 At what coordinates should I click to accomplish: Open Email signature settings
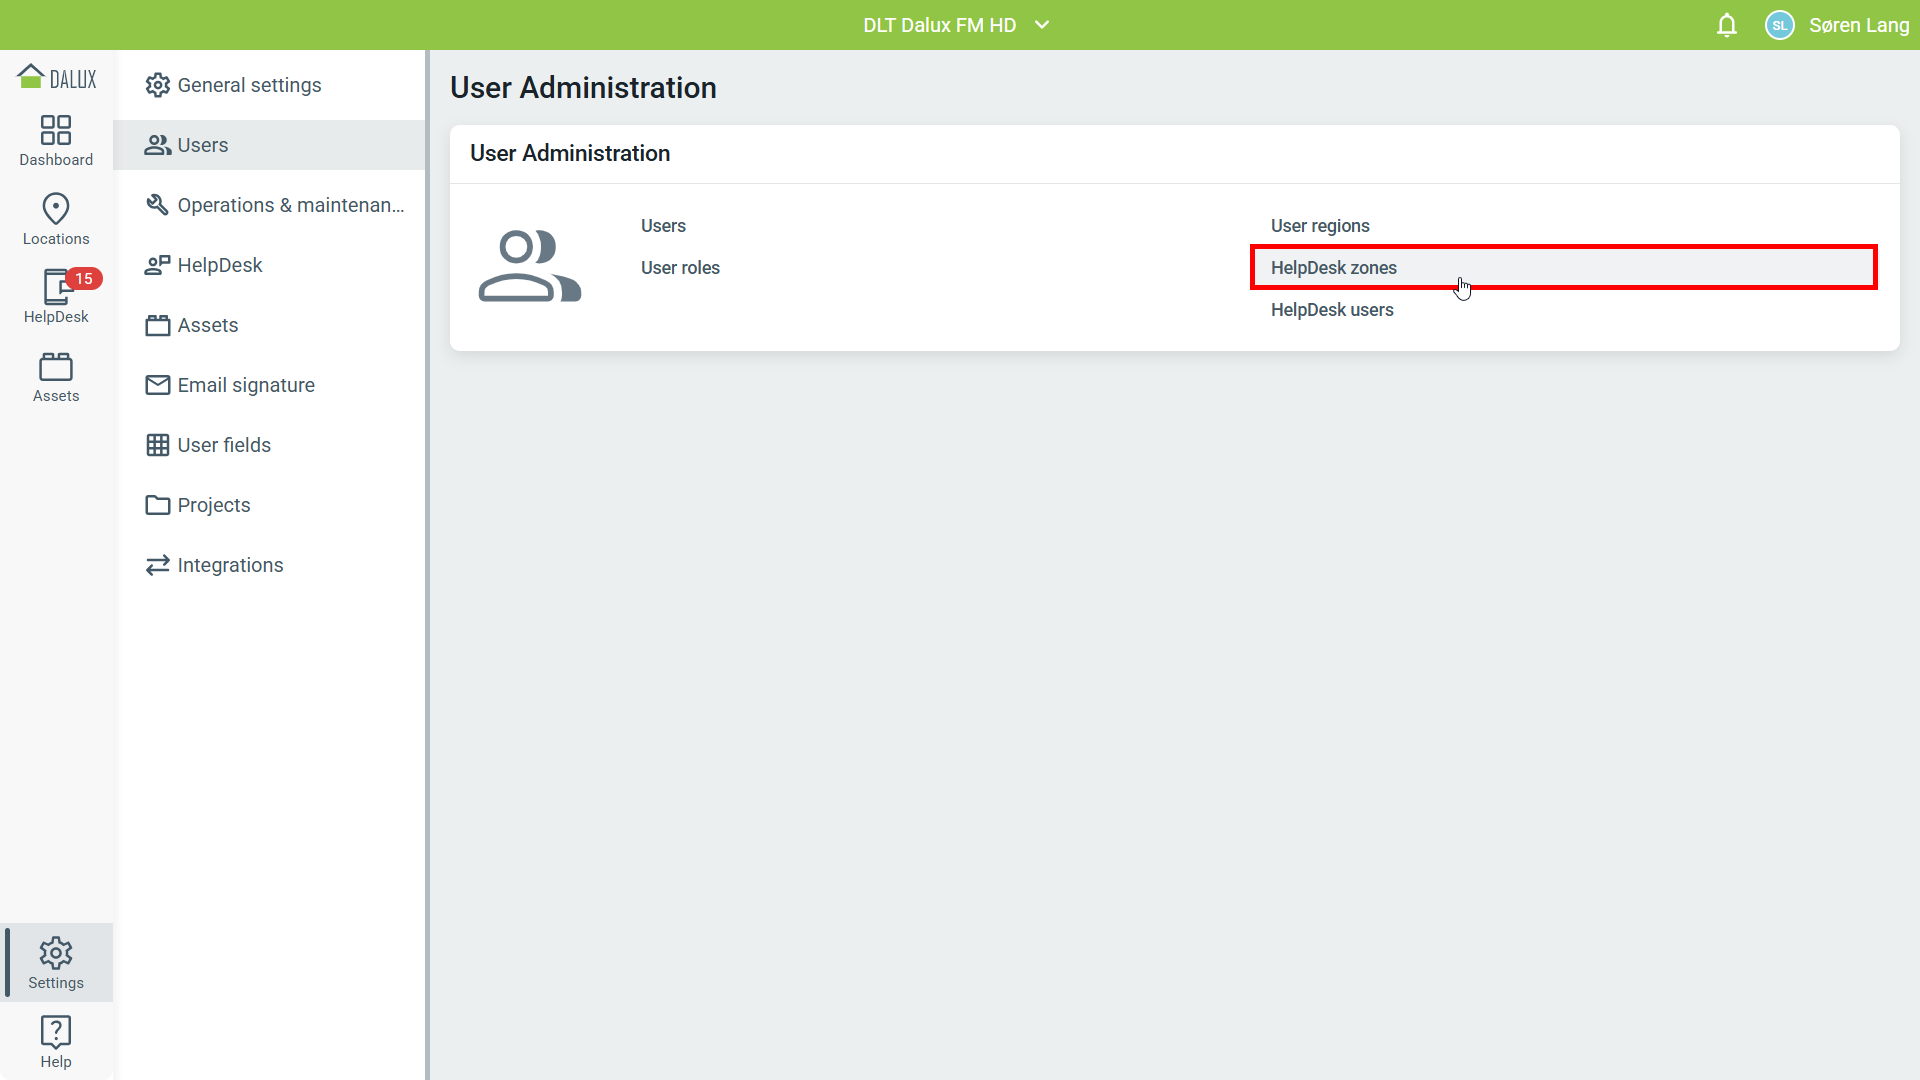tap(269, 385)
